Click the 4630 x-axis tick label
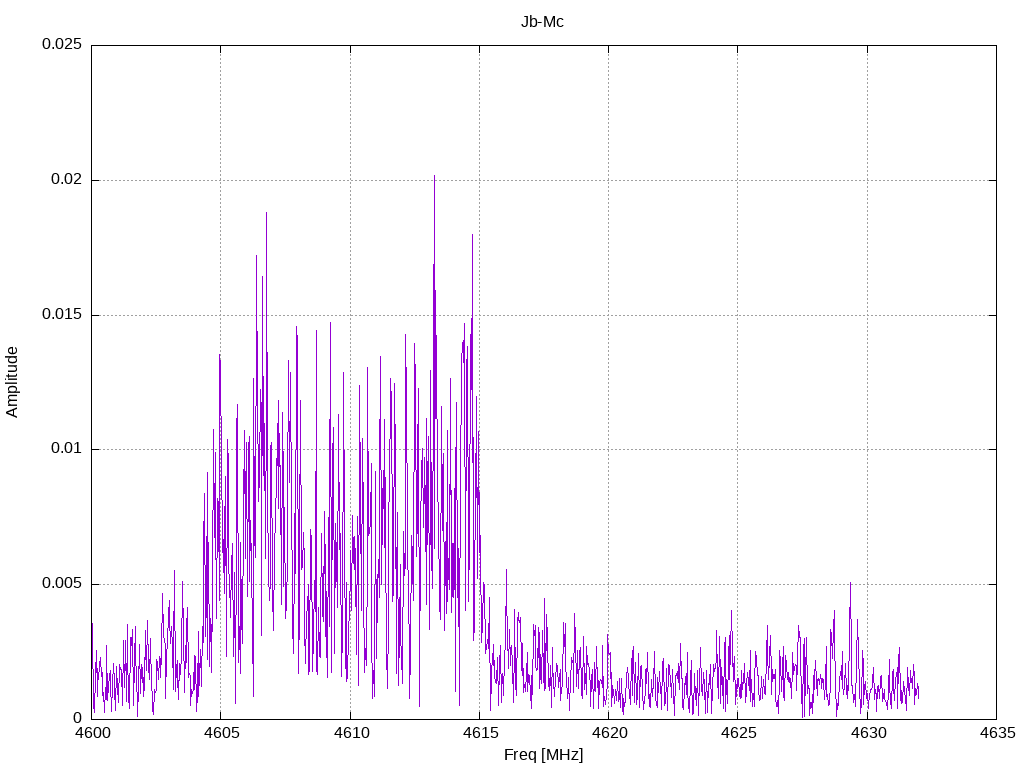The width and height of the screenshot is (1024, 768). tap(867, 733)
